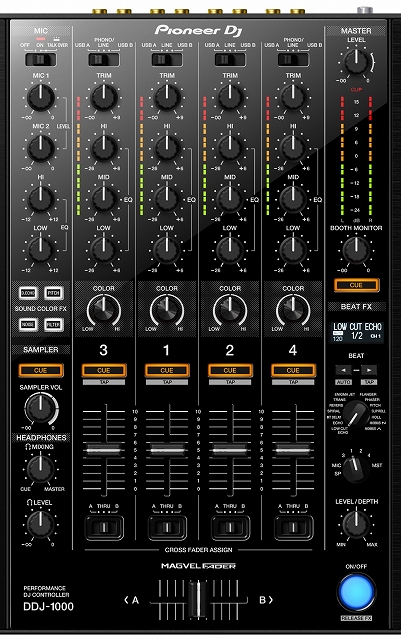Image resolution: width=401 pixels, height=640 pixels.
Task: Toggle channel 4 USB A/USB B input switch
Action: [x=293, y=60]
